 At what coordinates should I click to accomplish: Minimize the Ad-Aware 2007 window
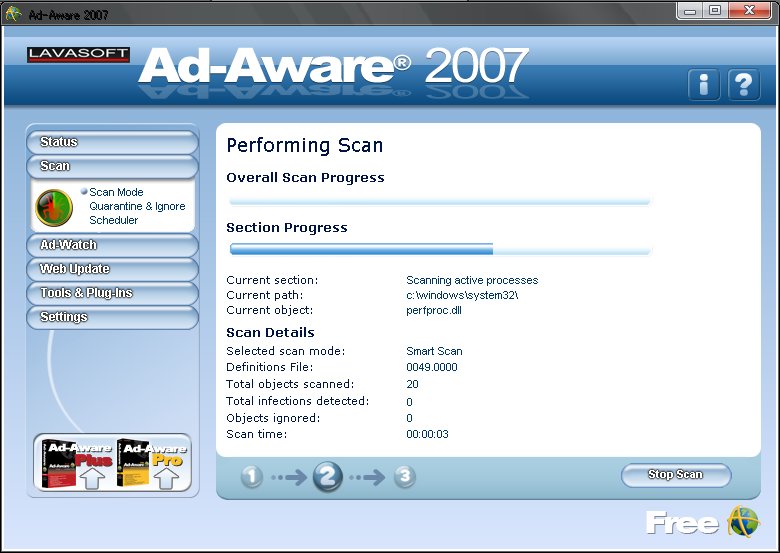pos(690,10)
